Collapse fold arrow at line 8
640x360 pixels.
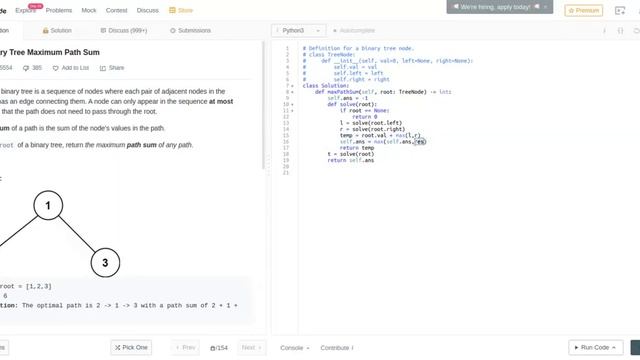[x=292, y=92]
